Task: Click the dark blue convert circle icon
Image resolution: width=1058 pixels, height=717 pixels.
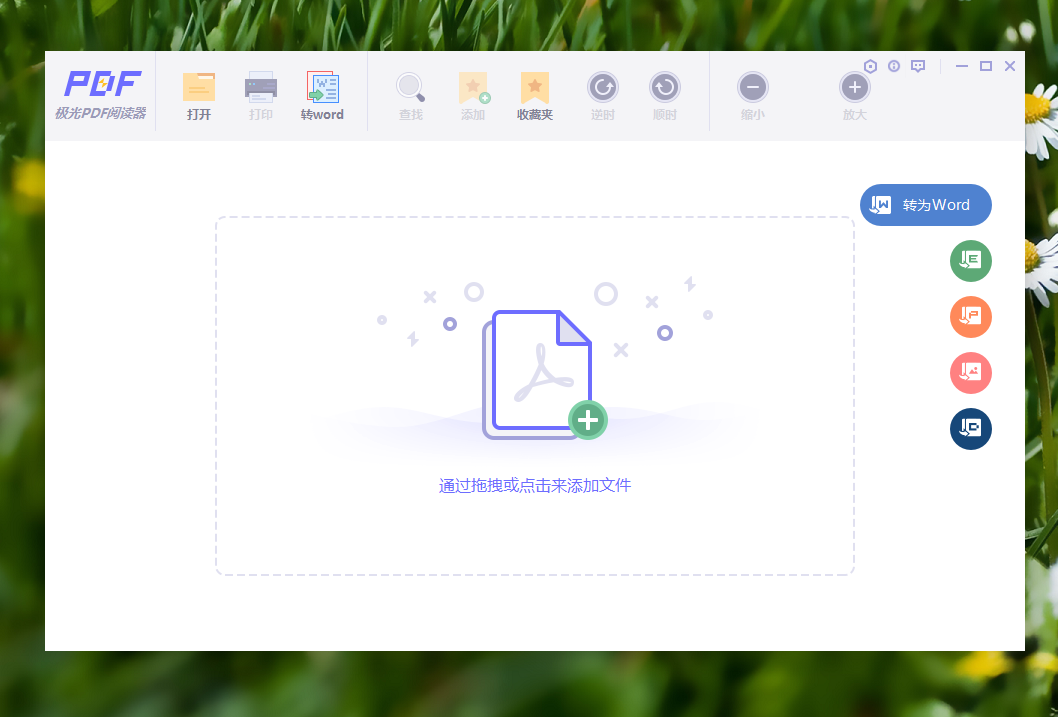Action: (x=971, y=429)
